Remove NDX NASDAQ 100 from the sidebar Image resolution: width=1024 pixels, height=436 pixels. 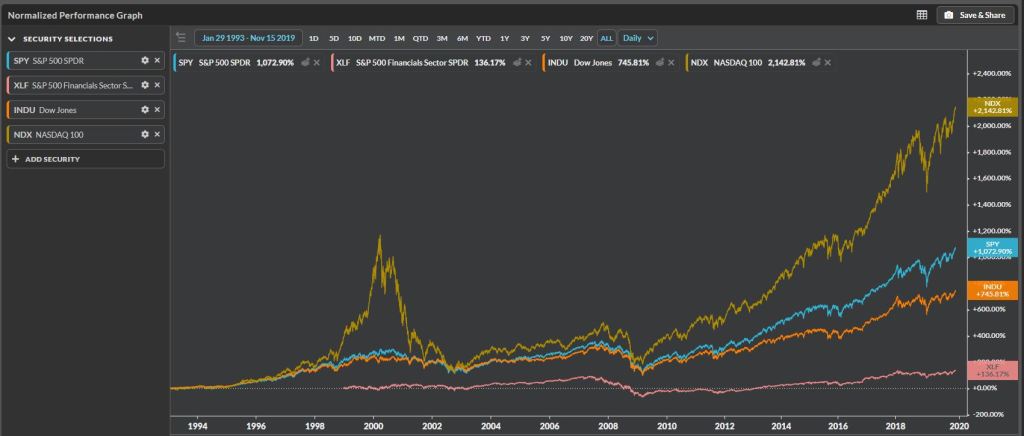pyautogui.click(x=157, y=134)
